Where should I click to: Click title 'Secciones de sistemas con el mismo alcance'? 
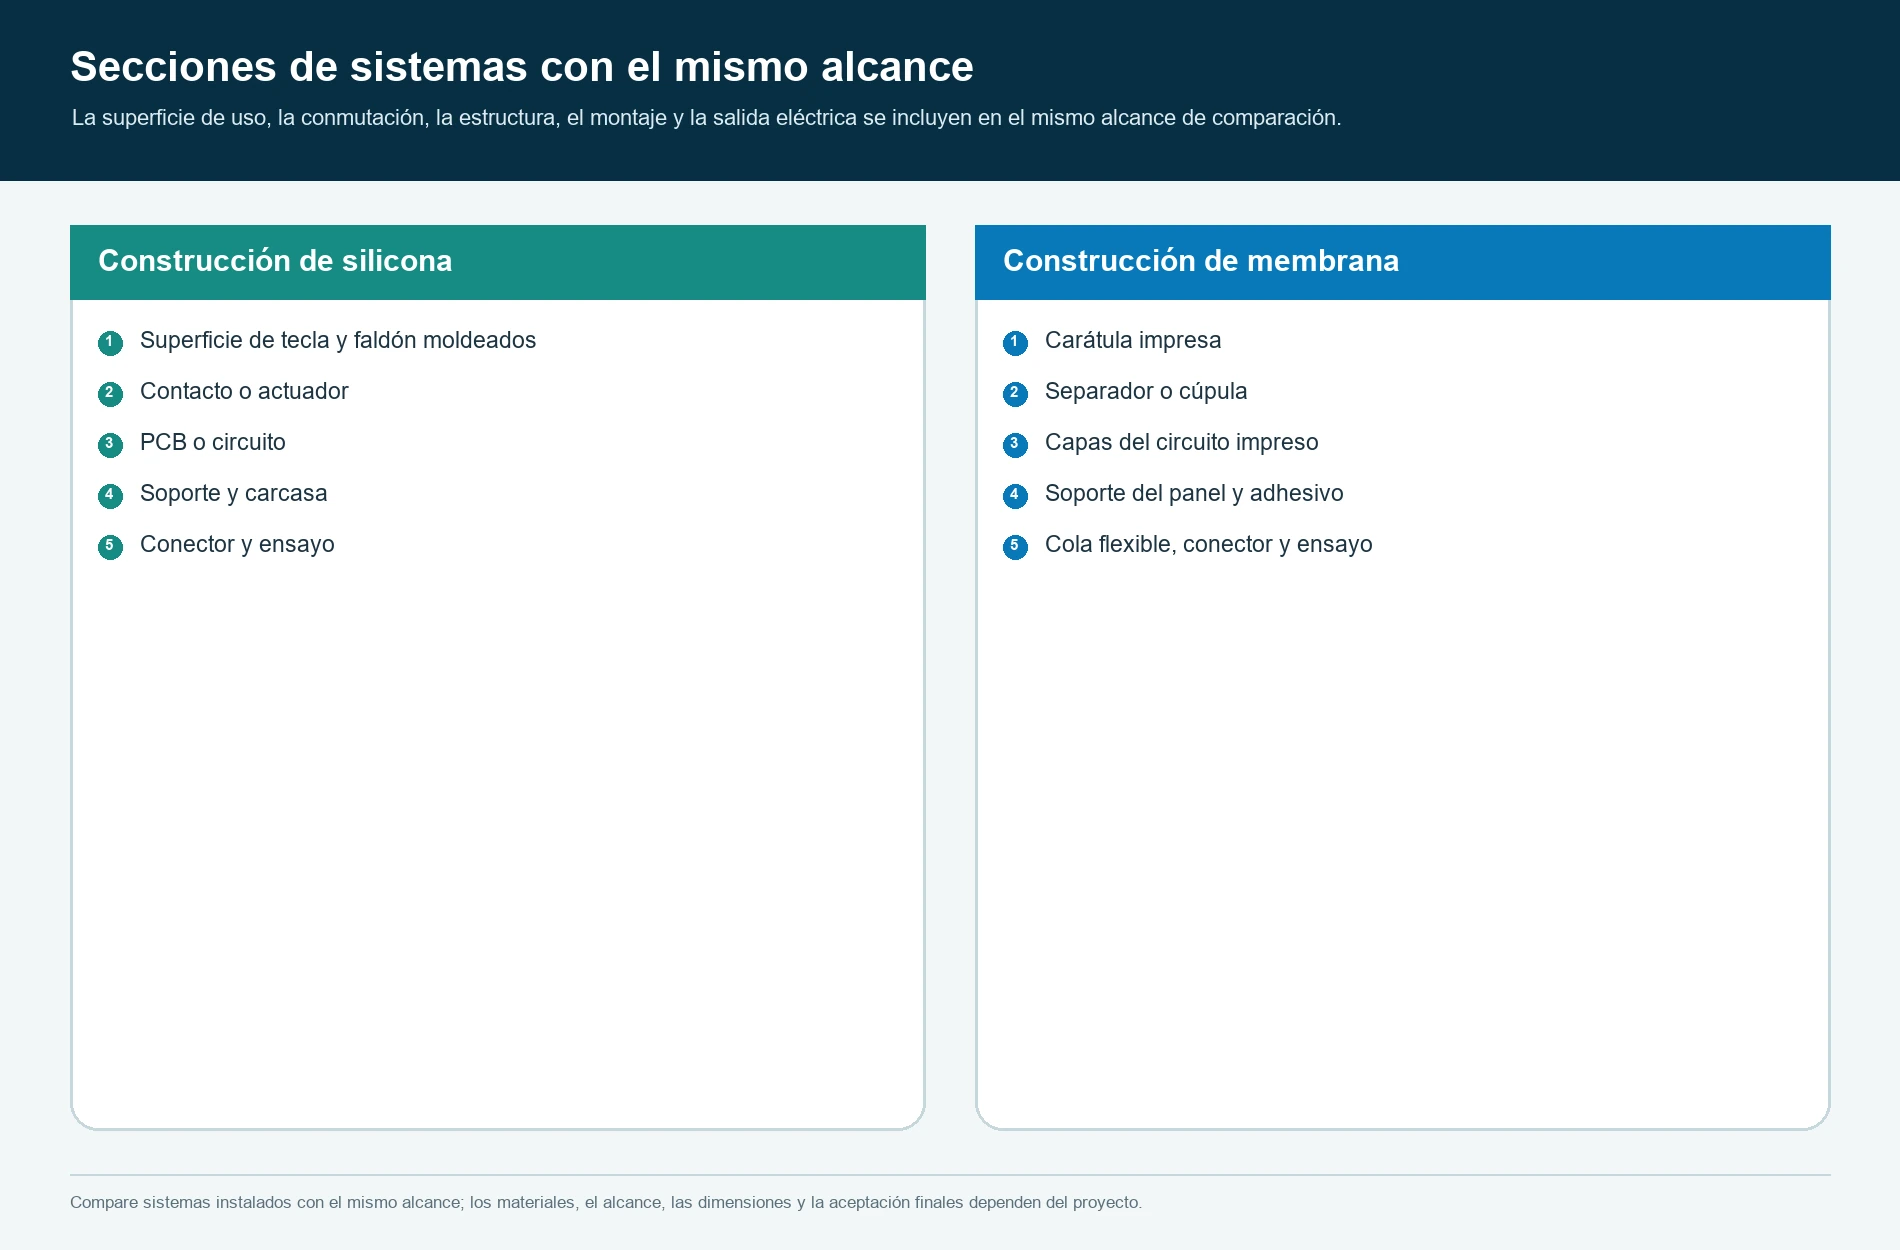pos(522,67)
